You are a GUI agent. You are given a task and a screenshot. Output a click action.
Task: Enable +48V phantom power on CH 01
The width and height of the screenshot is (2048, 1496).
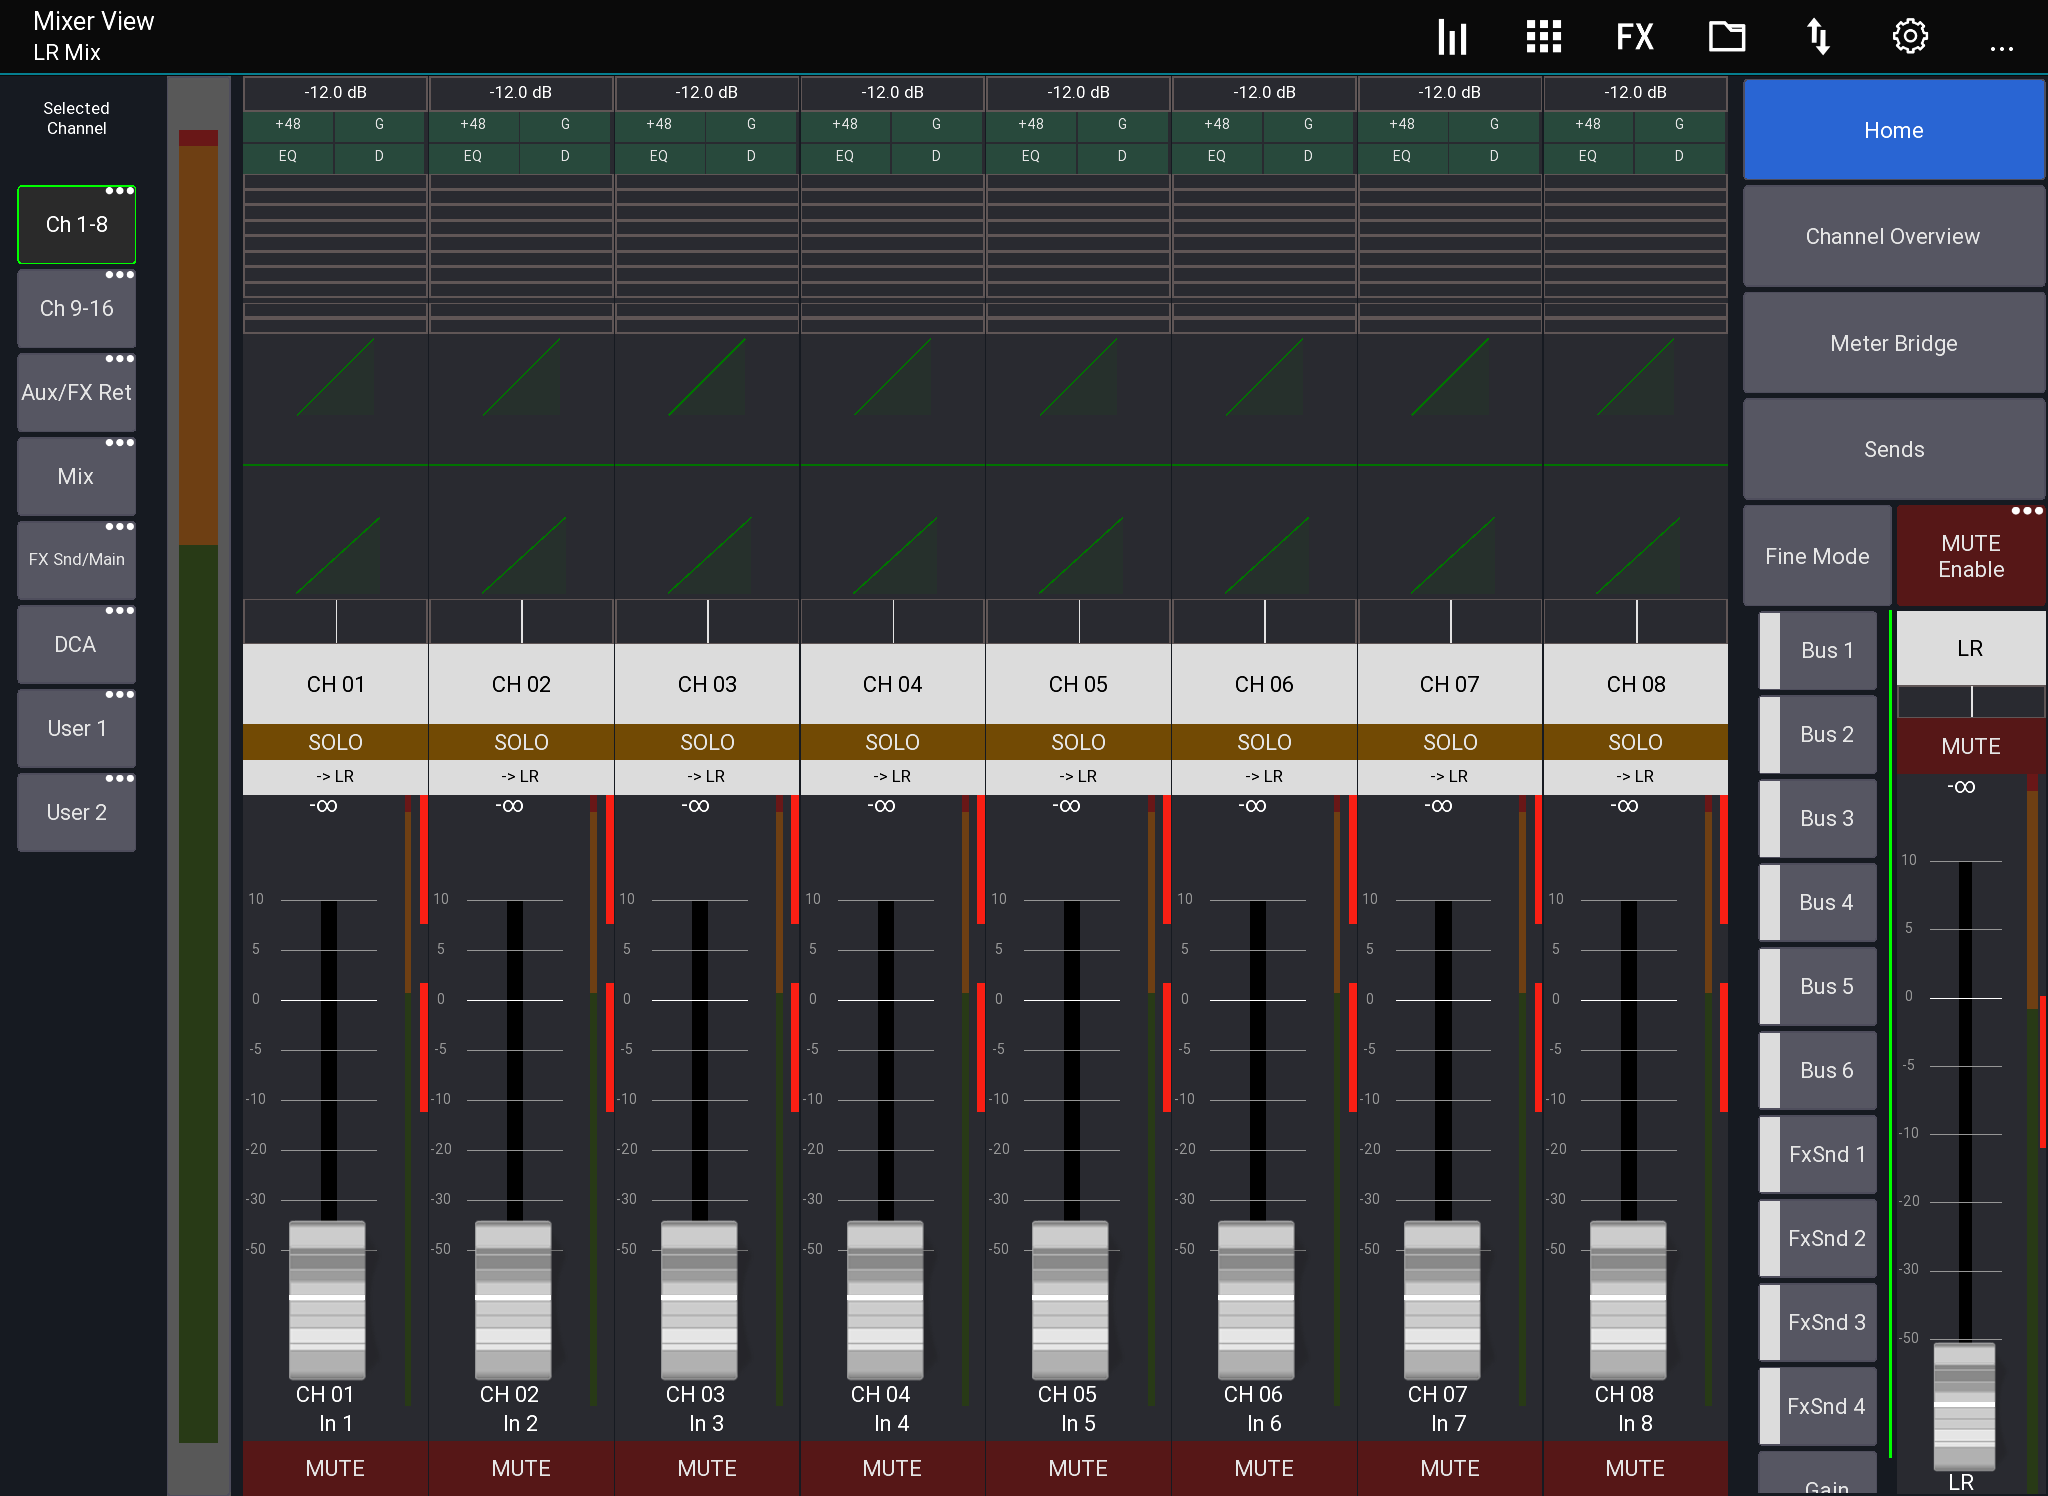click(287, 124)
